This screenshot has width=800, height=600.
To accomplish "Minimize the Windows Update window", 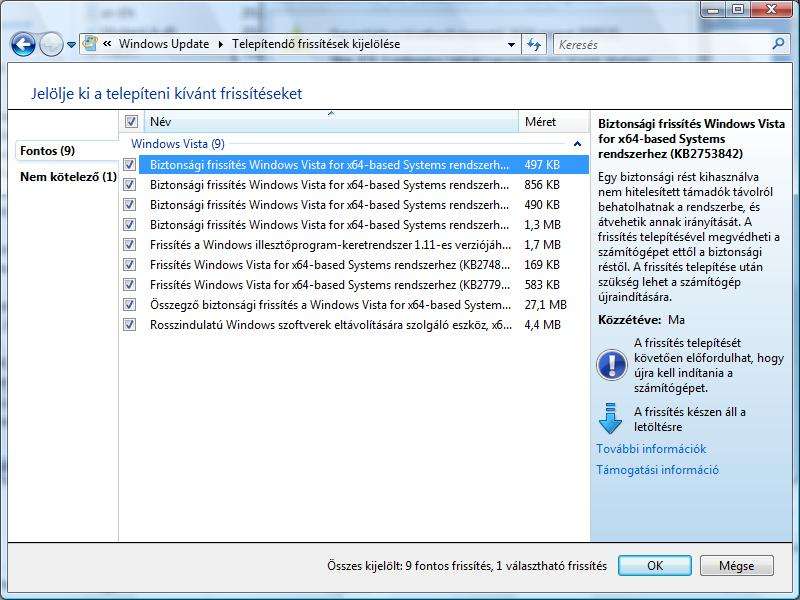I will 714,10.
